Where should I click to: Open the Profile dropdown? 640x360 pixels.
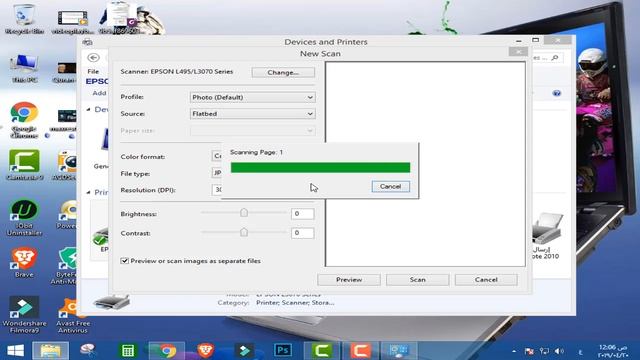(x=253, y=97)
